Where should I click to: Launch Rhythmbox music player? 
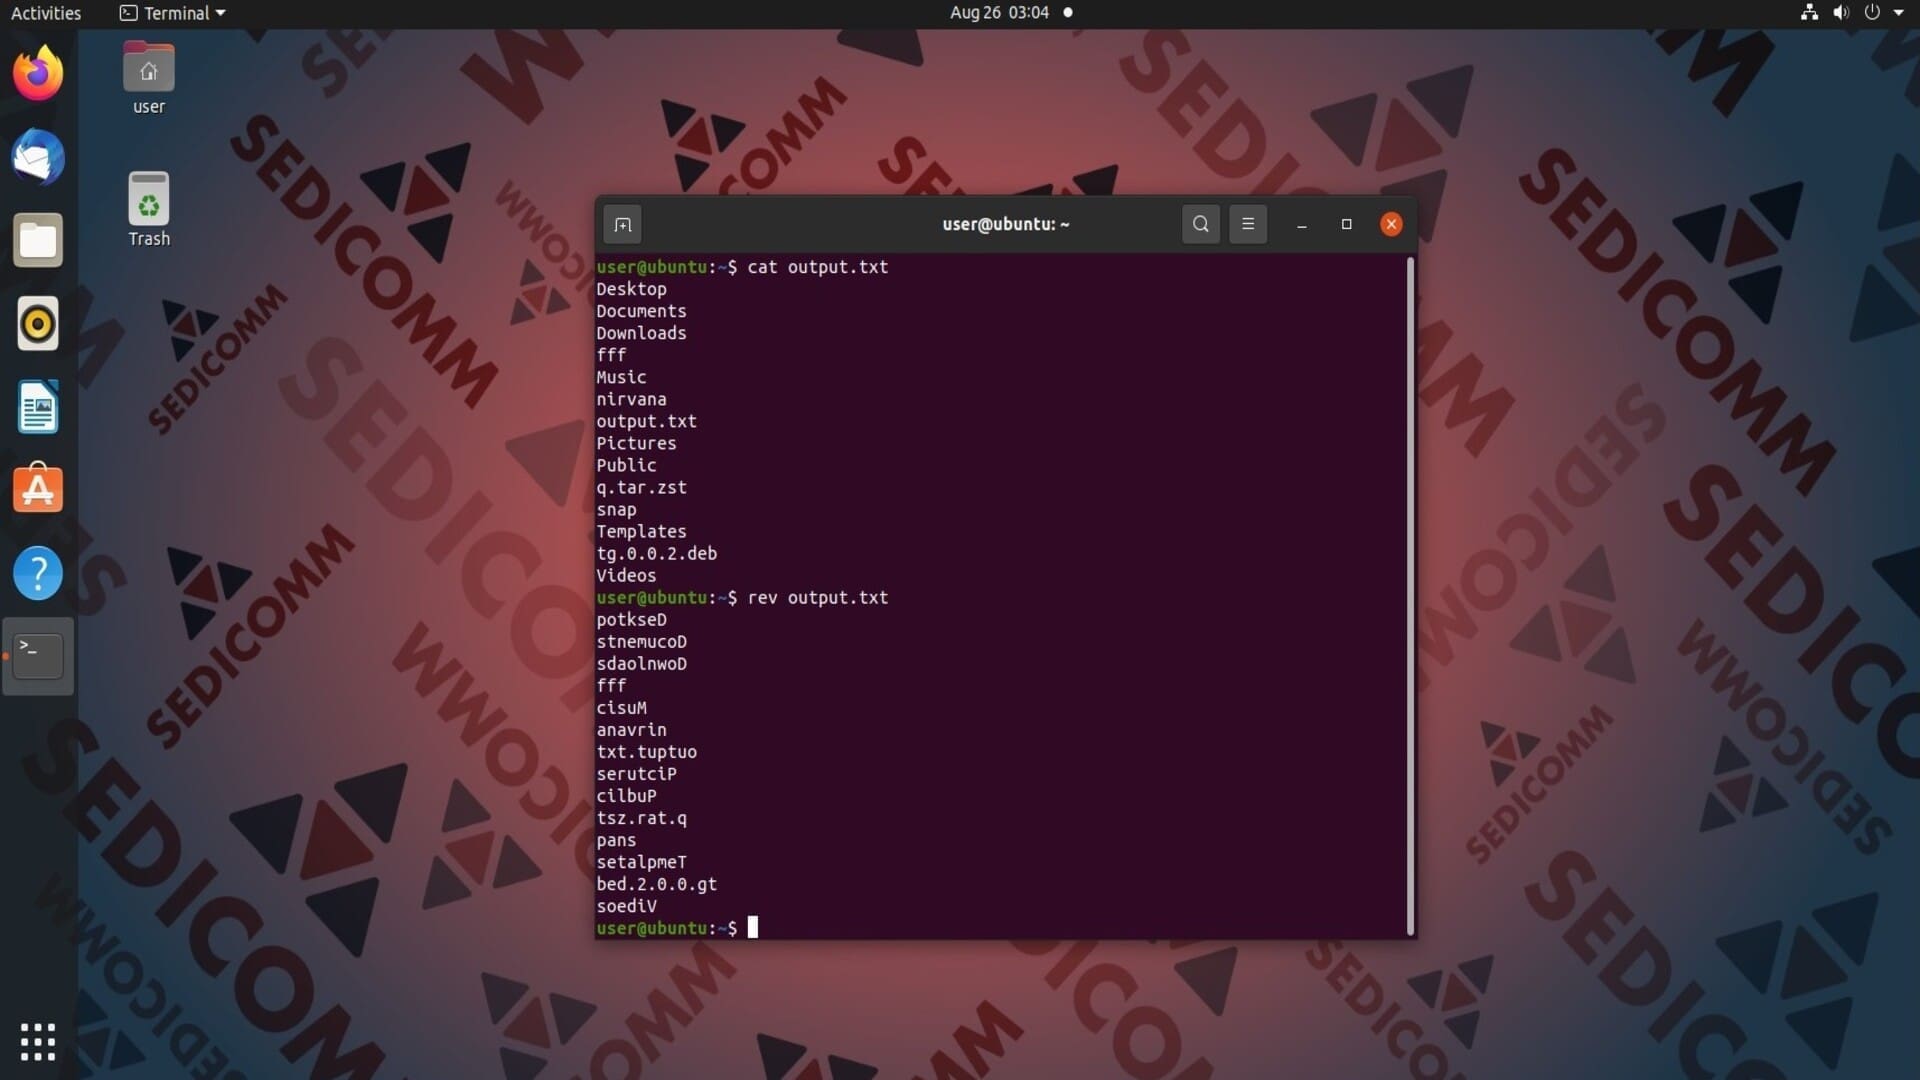pos(38,324)
